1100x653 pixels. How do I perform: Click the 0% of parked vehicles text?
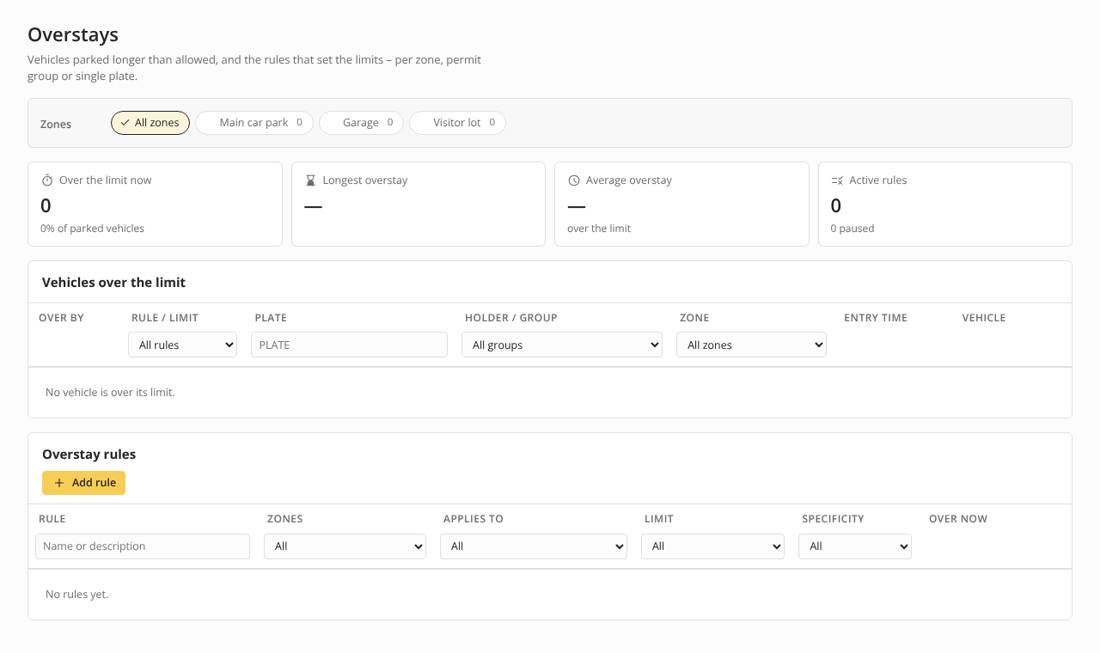point(92,228)
